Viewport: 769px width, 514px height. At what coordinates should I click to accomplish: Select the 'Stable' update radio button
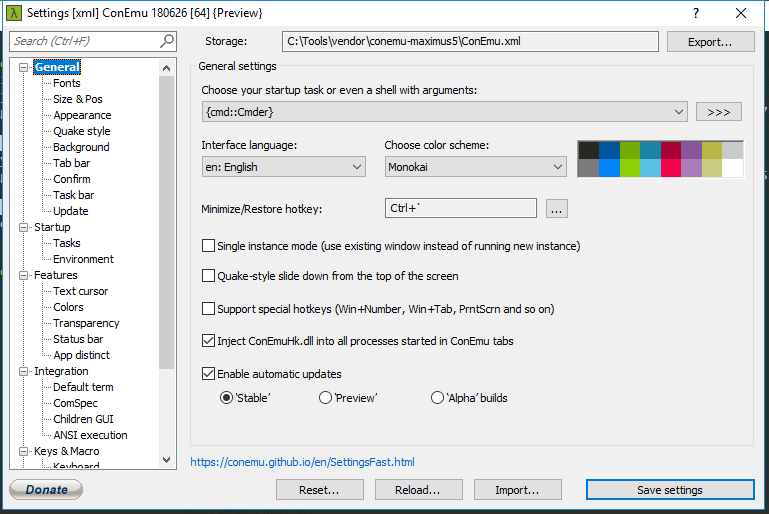226,398
